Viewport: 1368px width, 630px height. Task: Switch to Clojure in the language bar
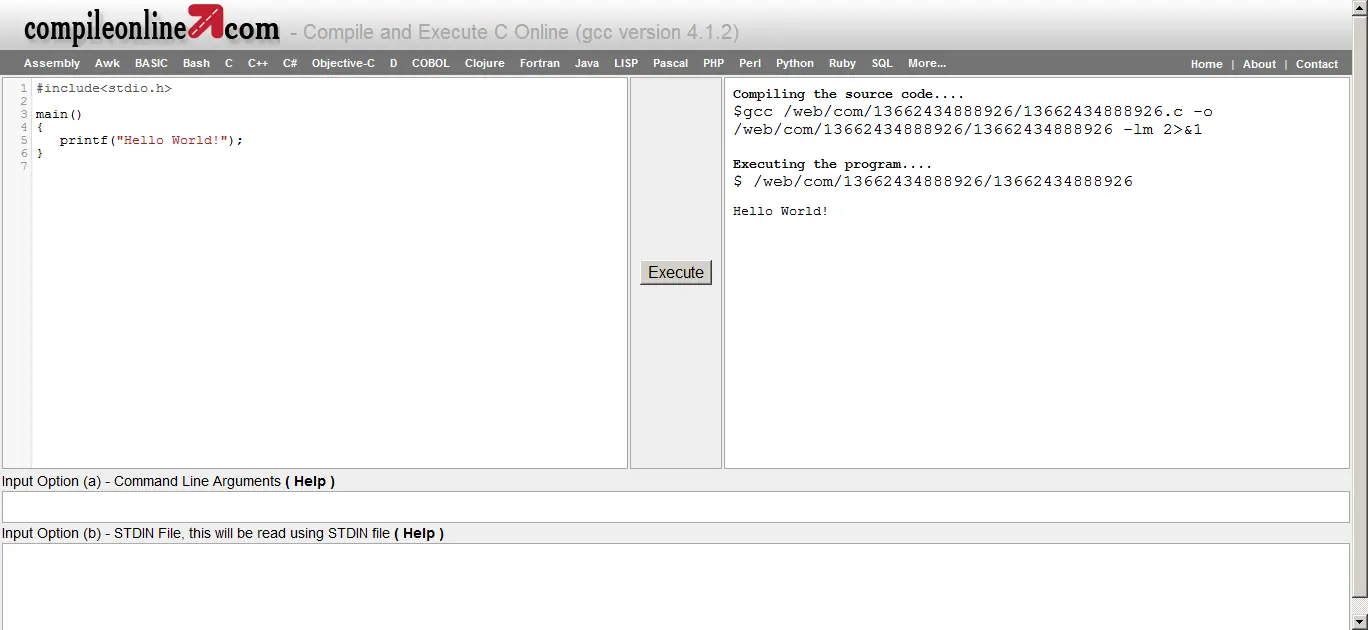pos(485,63)
